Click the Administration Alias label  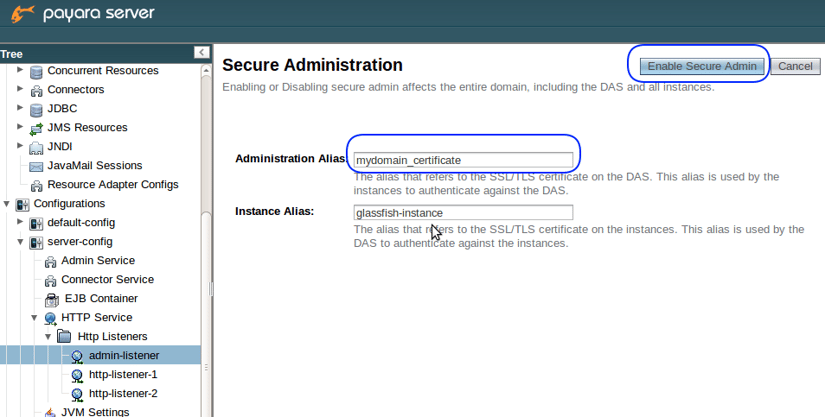(x=290, y=158)
